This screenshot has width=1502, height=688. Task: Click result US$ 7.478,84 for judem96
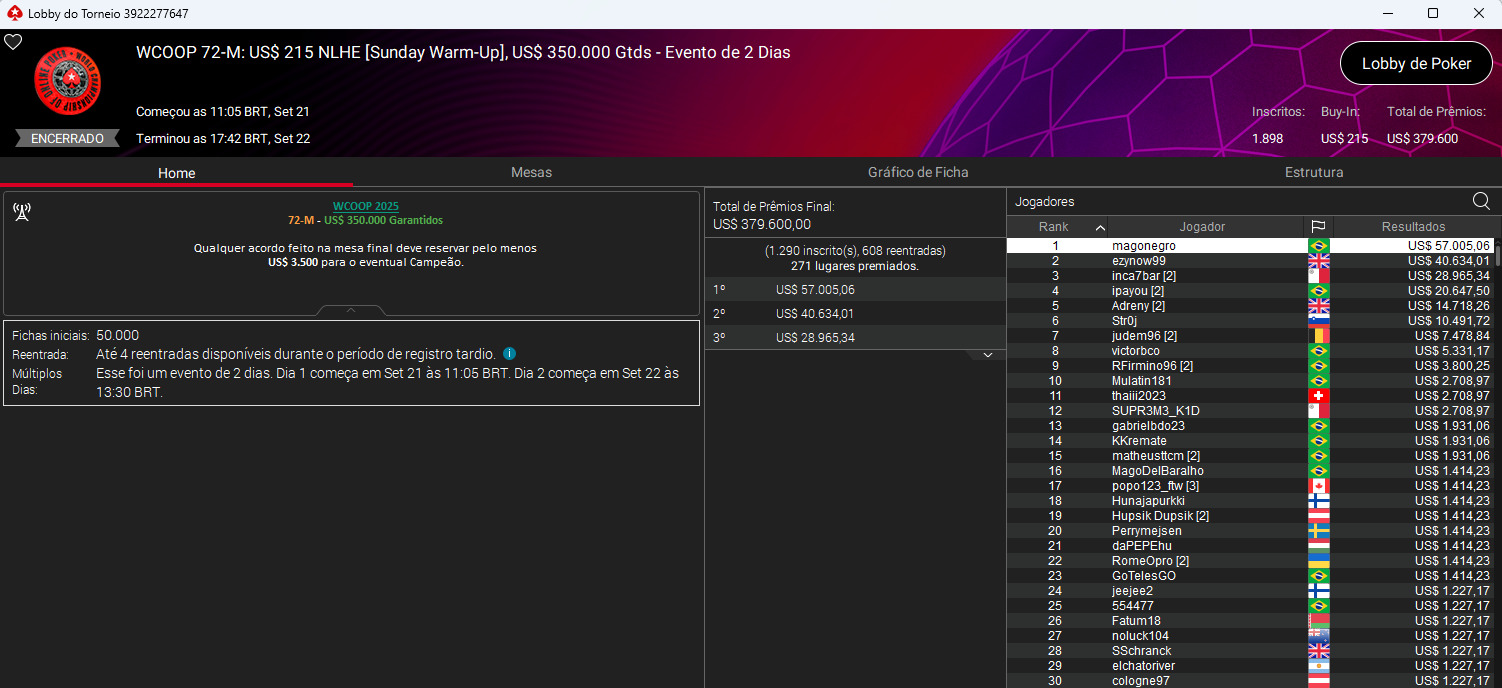point(1452,336)
